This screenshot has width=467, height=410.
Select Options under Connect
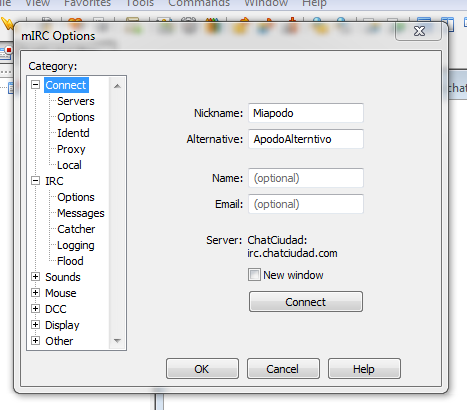point(76,117)
